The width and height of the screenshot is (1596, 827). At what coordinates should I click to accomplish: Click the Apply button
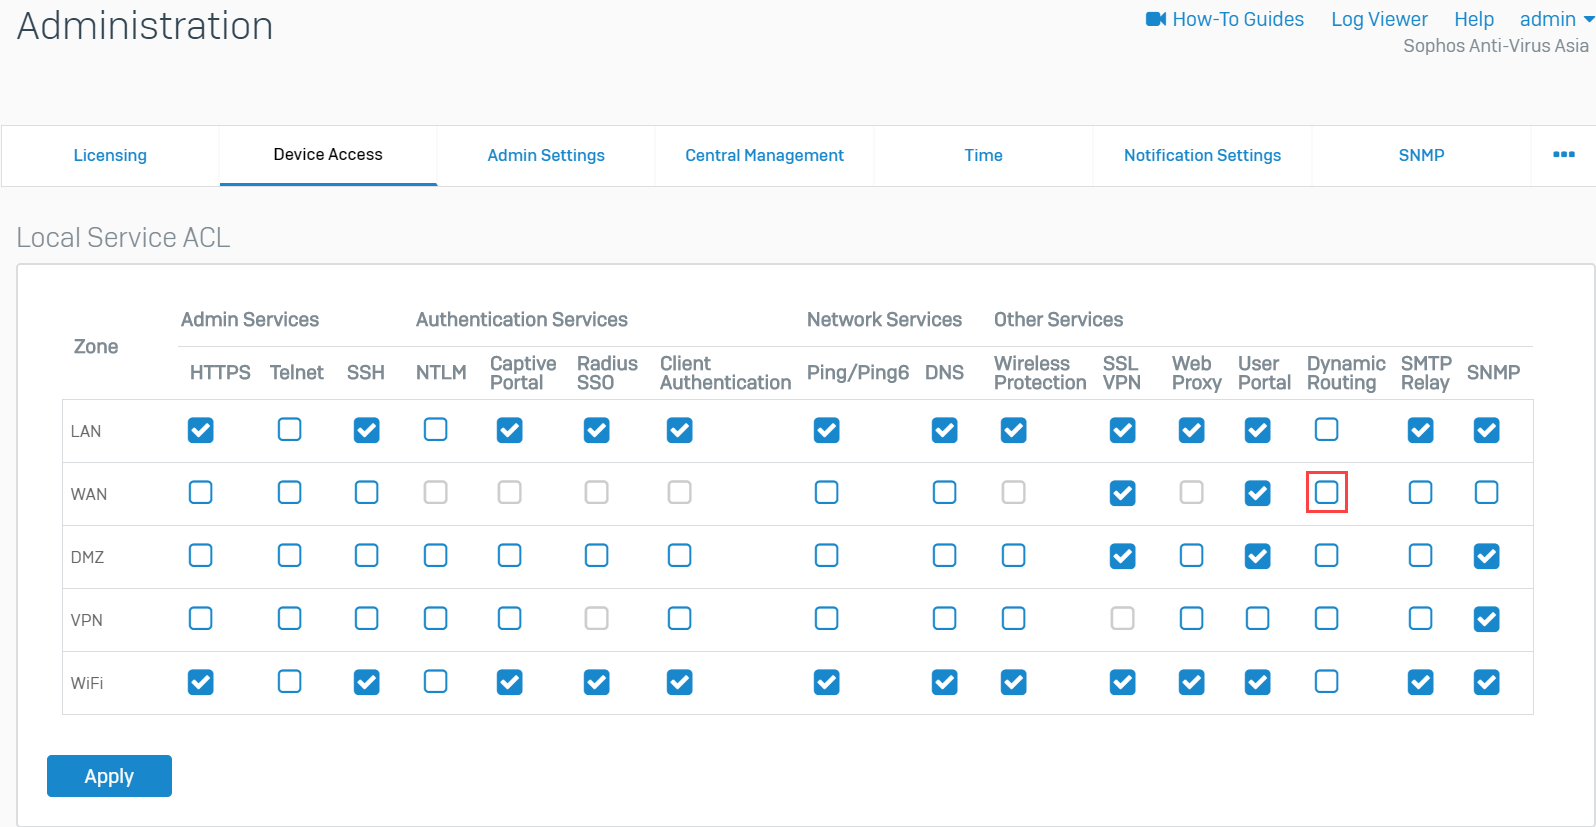click(109, 776)
